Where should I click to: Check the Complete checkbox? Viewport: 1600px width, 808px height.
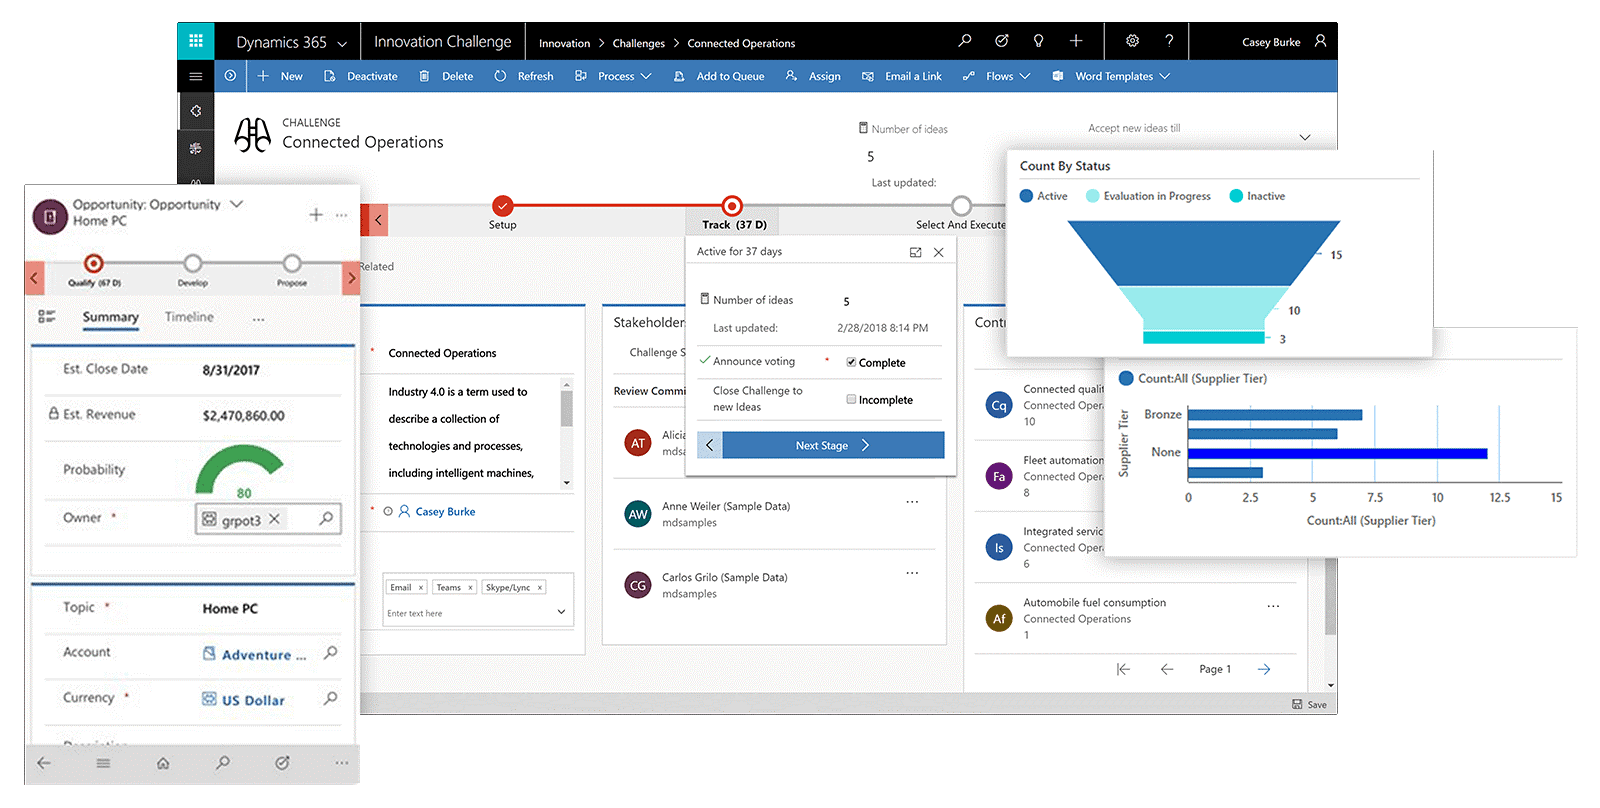pos(851,362)
